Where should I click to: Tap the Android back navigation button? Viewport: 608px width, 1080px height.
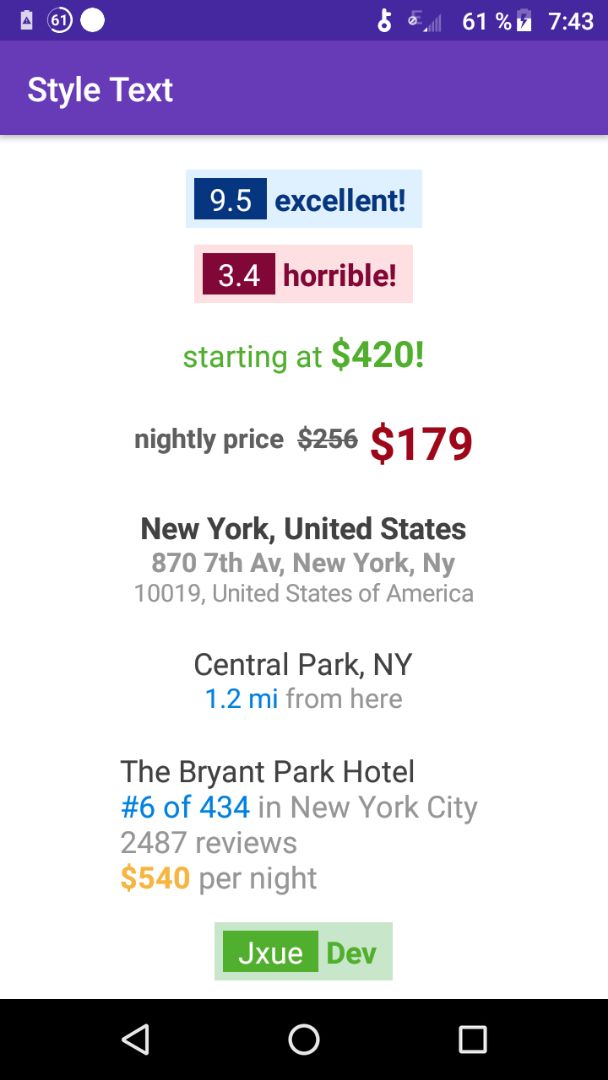135,1039
